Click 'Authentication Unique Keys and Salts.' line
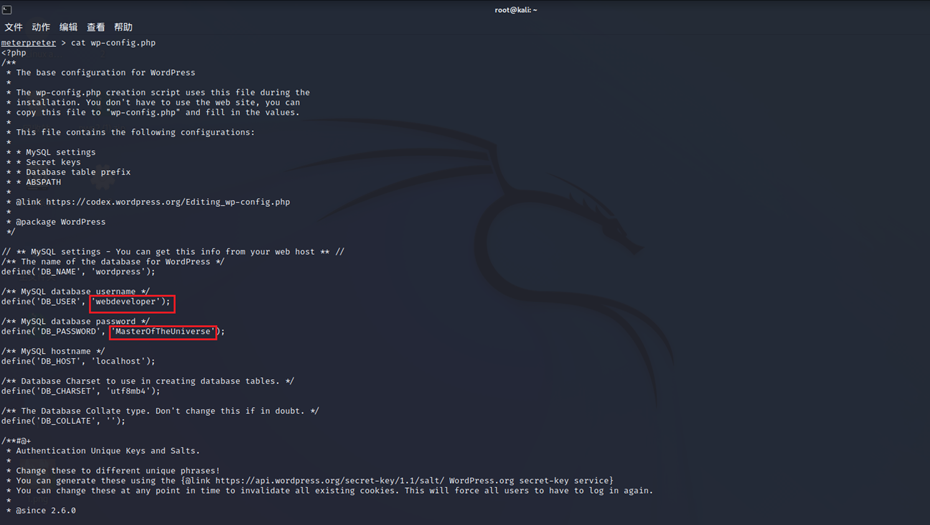The image size is (930, 525). 103,451
